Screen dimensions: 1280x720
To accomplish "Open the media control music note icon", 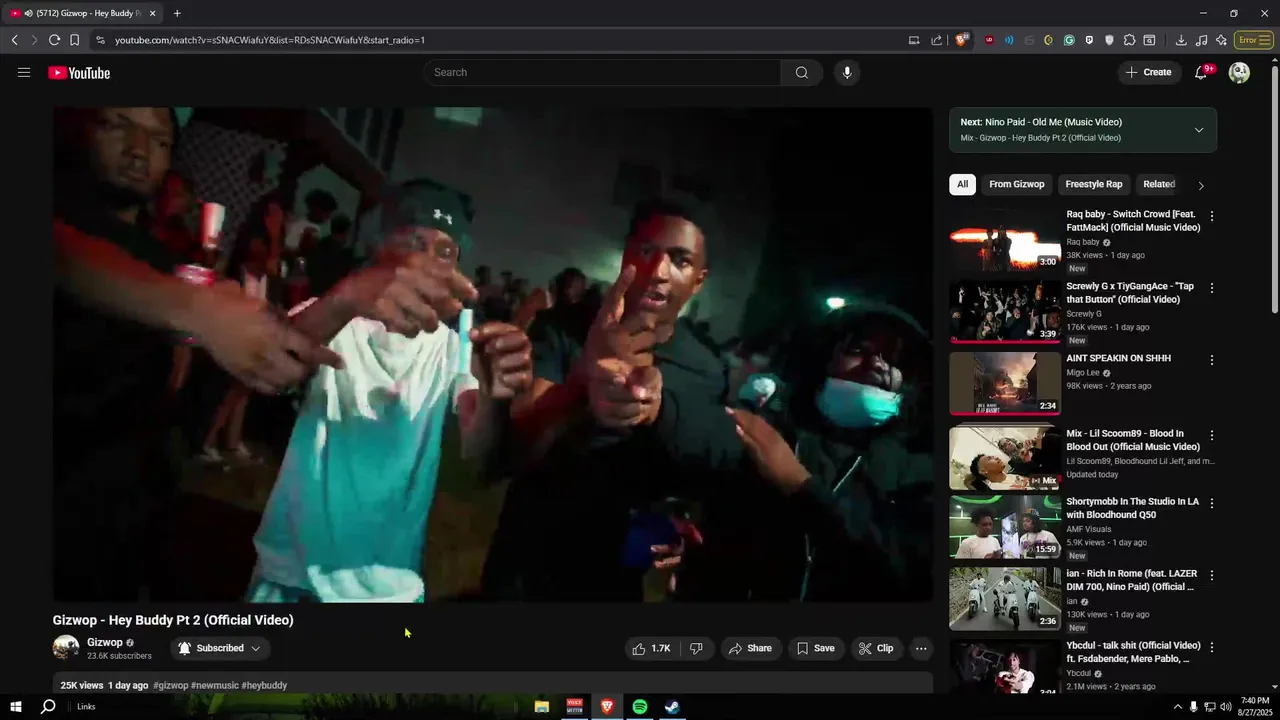I will 1201,40.
